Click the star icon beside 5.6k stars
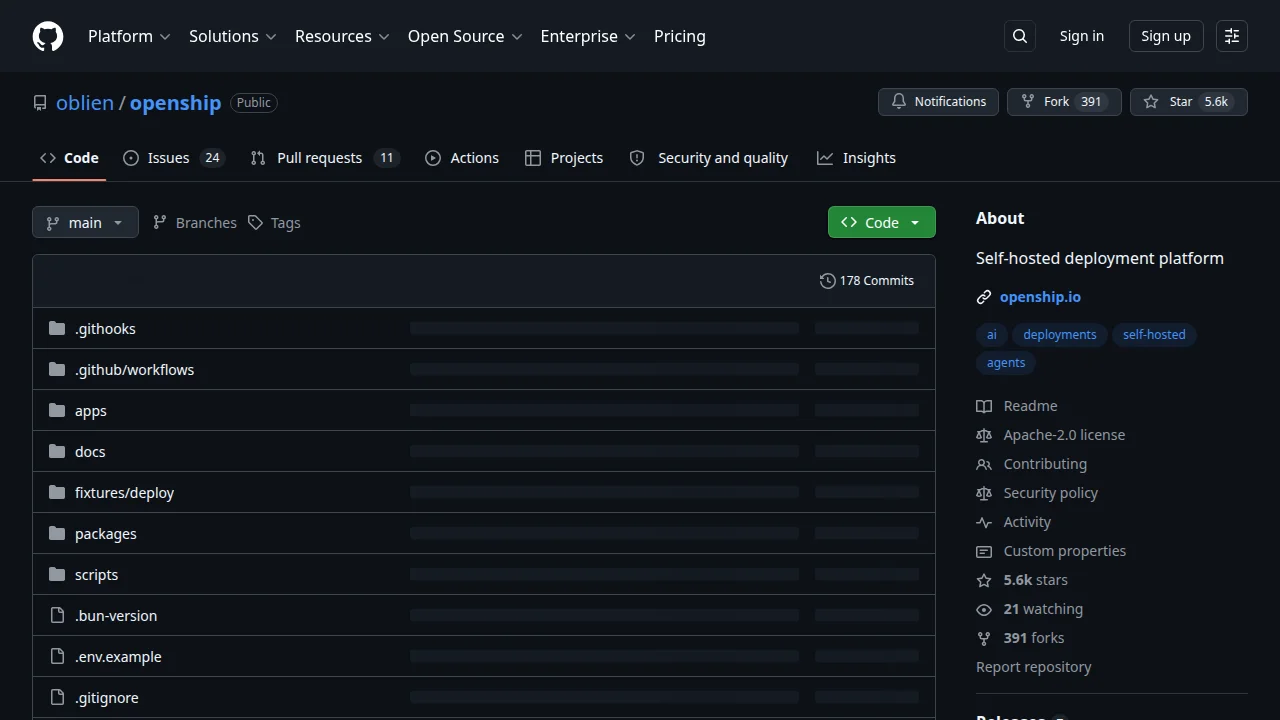 984,580
